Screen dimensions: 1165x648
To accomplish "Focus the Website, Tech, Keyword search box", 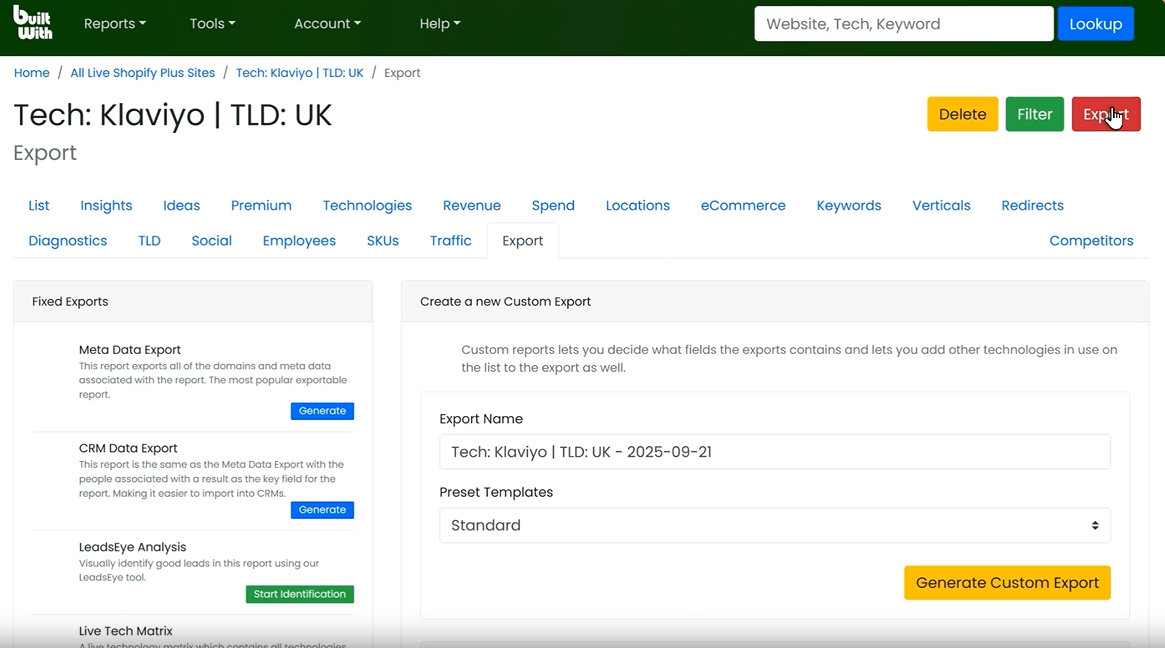I will 903,24.
